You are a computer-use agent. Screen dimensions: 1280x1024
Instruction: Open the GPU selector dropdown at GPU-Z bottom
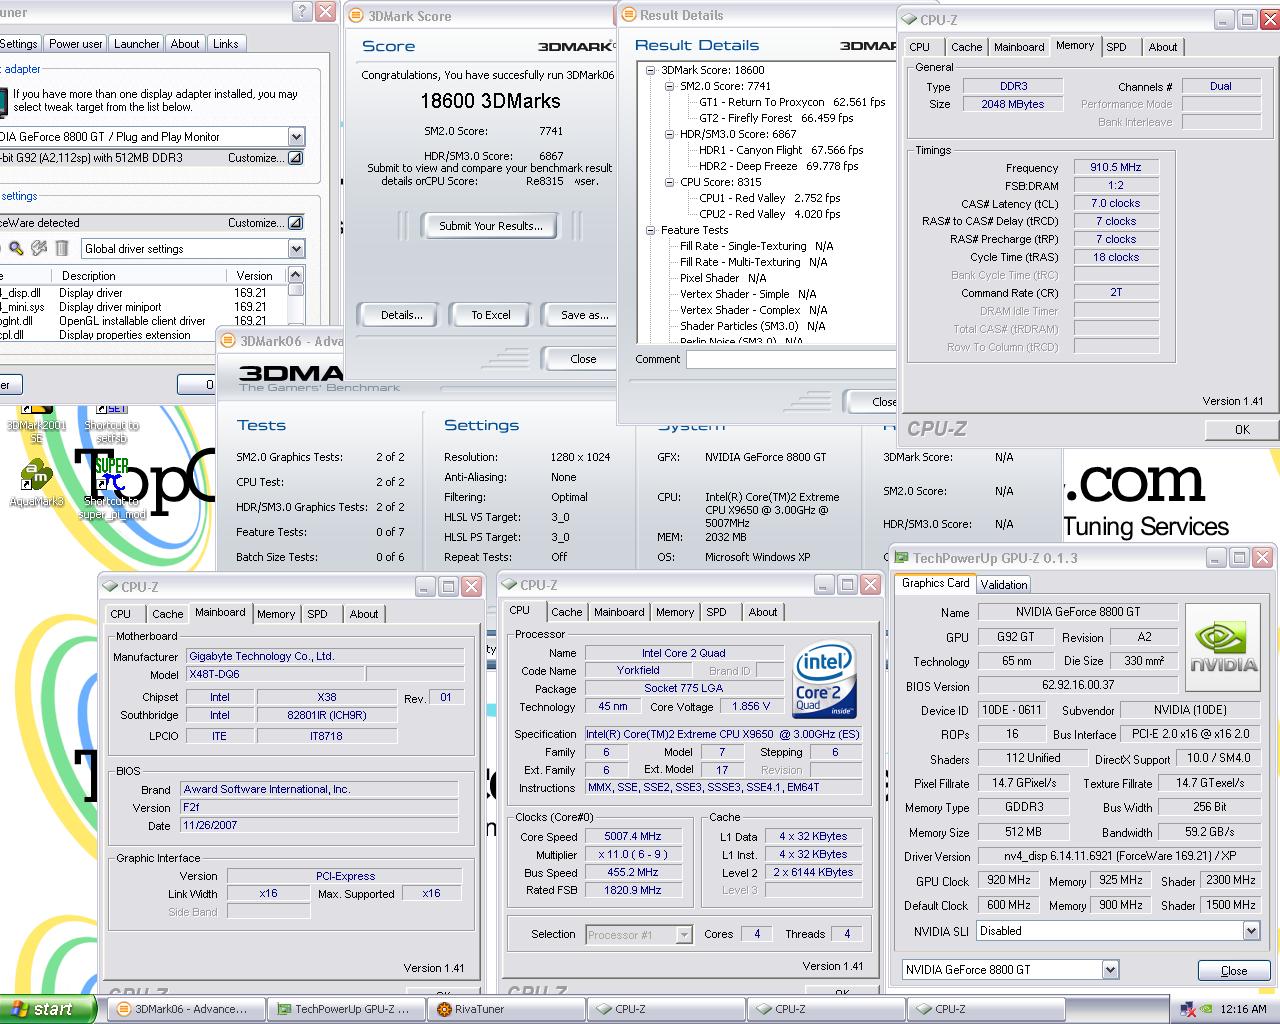tap(1110, 969)
